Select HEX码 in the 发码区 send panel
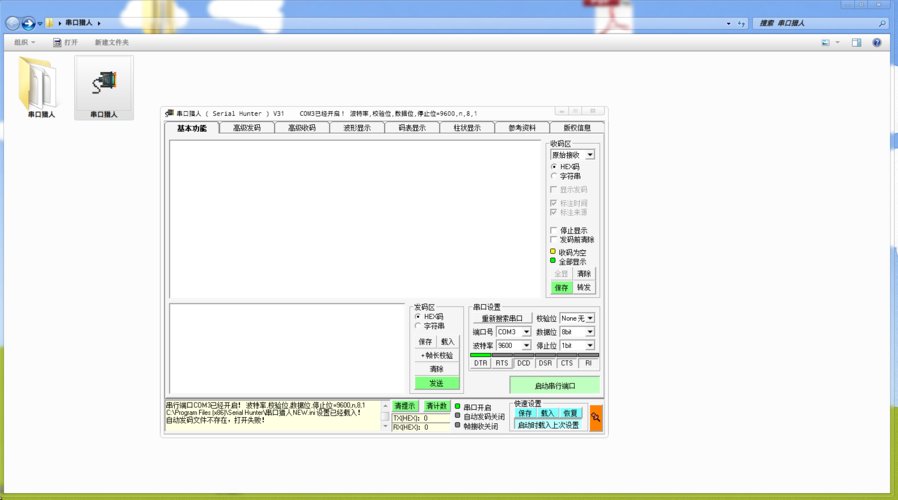Screen dimensions: 898x500 pyautogui.click(x=418, y=316)
